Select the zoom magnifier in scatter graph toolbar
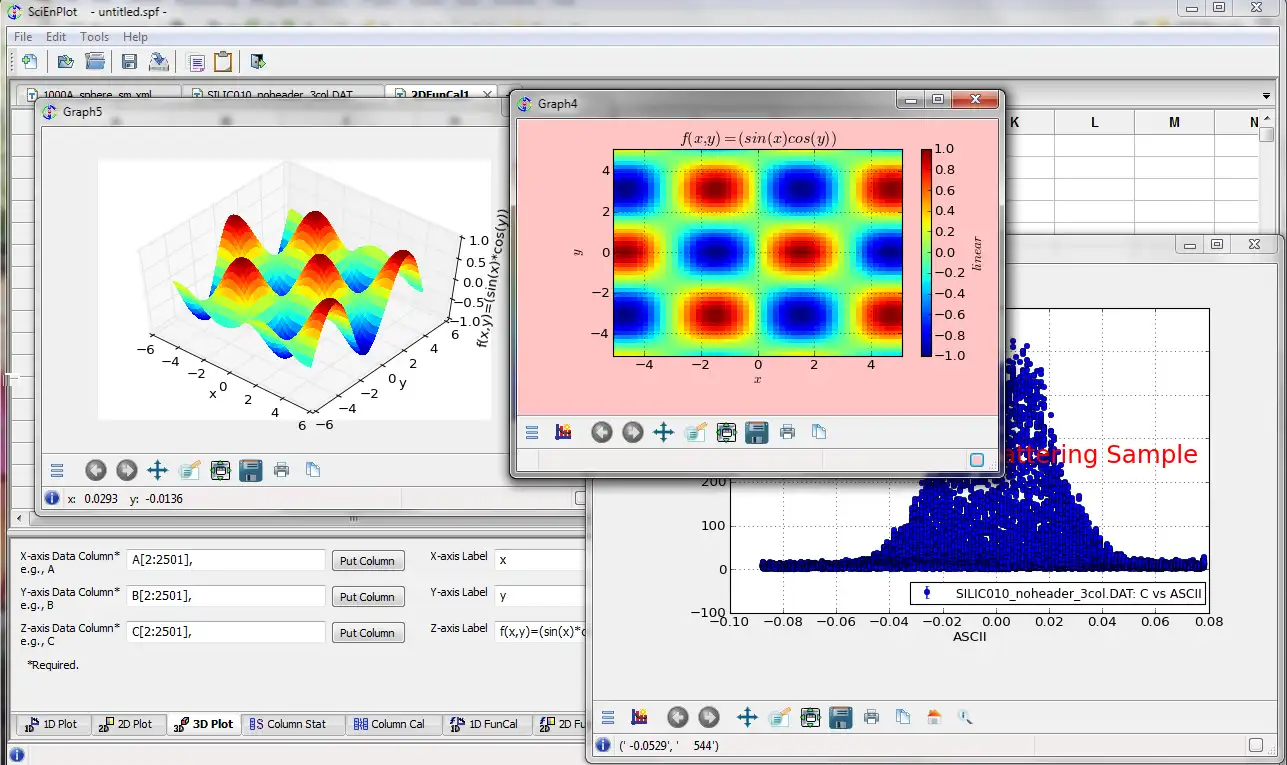 (965, 717)
